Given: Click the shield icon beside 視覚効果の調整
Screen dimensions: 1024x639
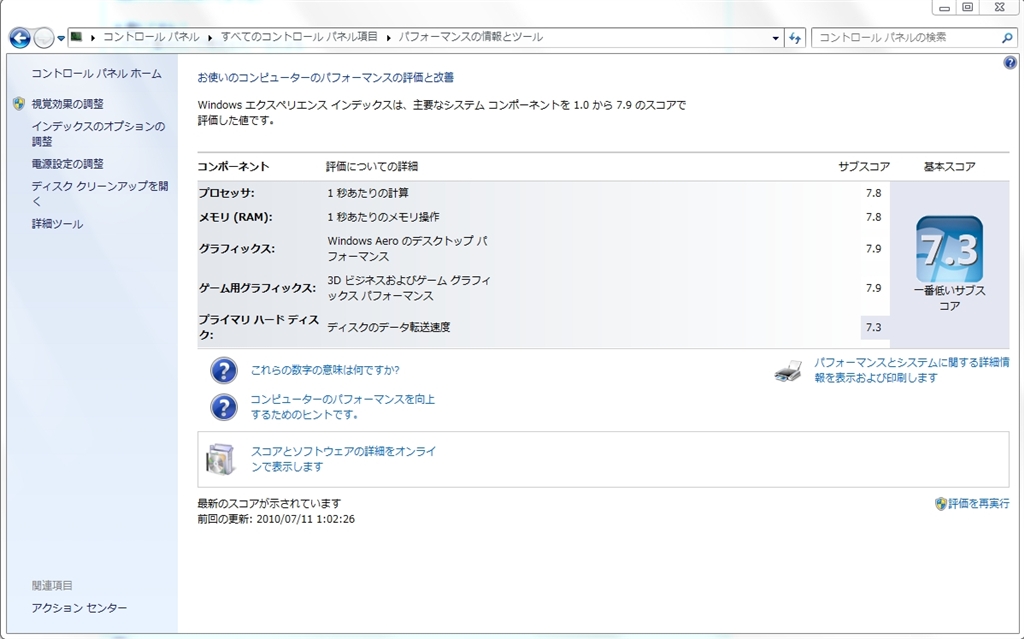Looking at the screenshot, I should [19, 104].
